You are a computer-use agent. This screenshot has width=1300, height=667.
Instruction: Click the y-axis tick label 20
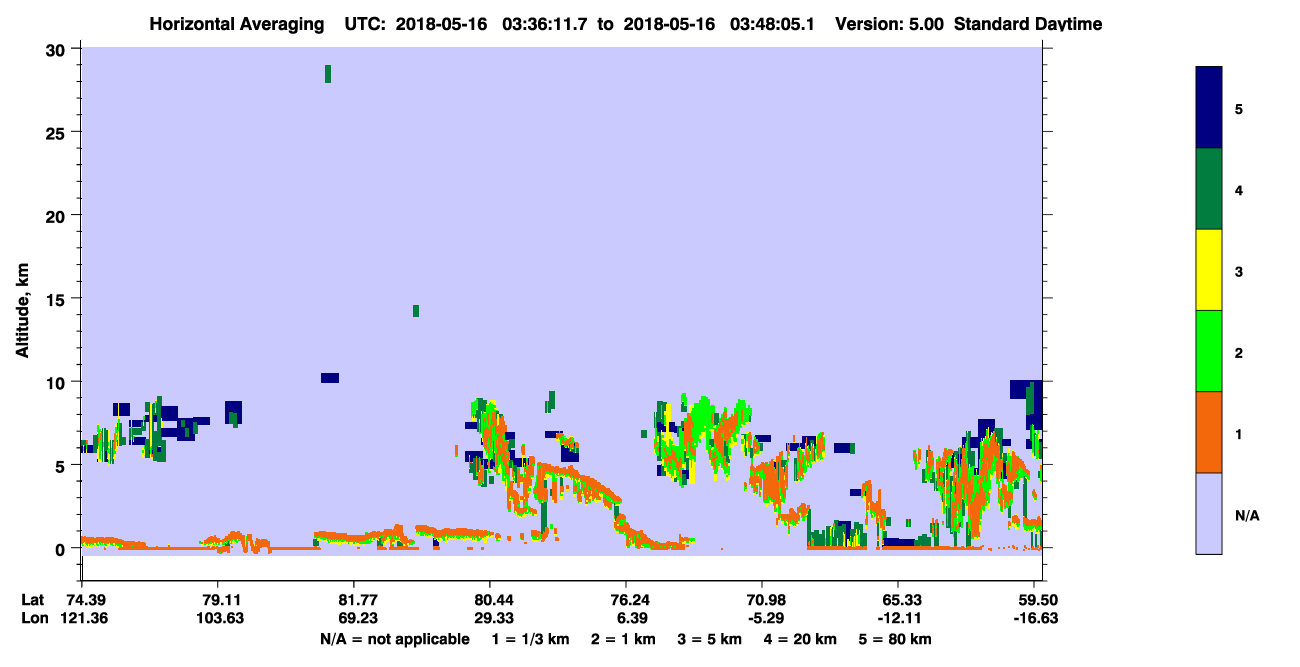(58, 216)
